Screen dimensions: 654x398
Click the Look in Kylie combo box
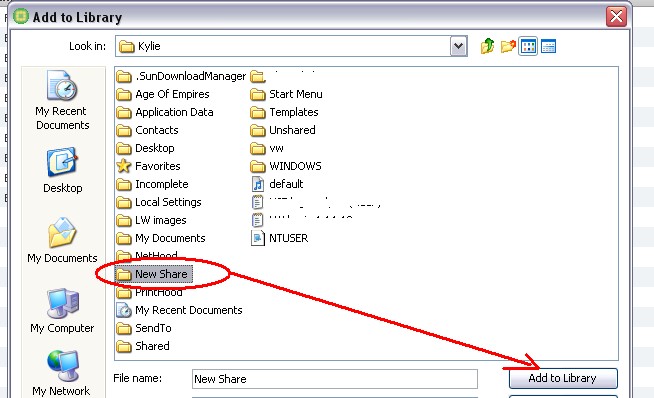click(x=291, y=46)
